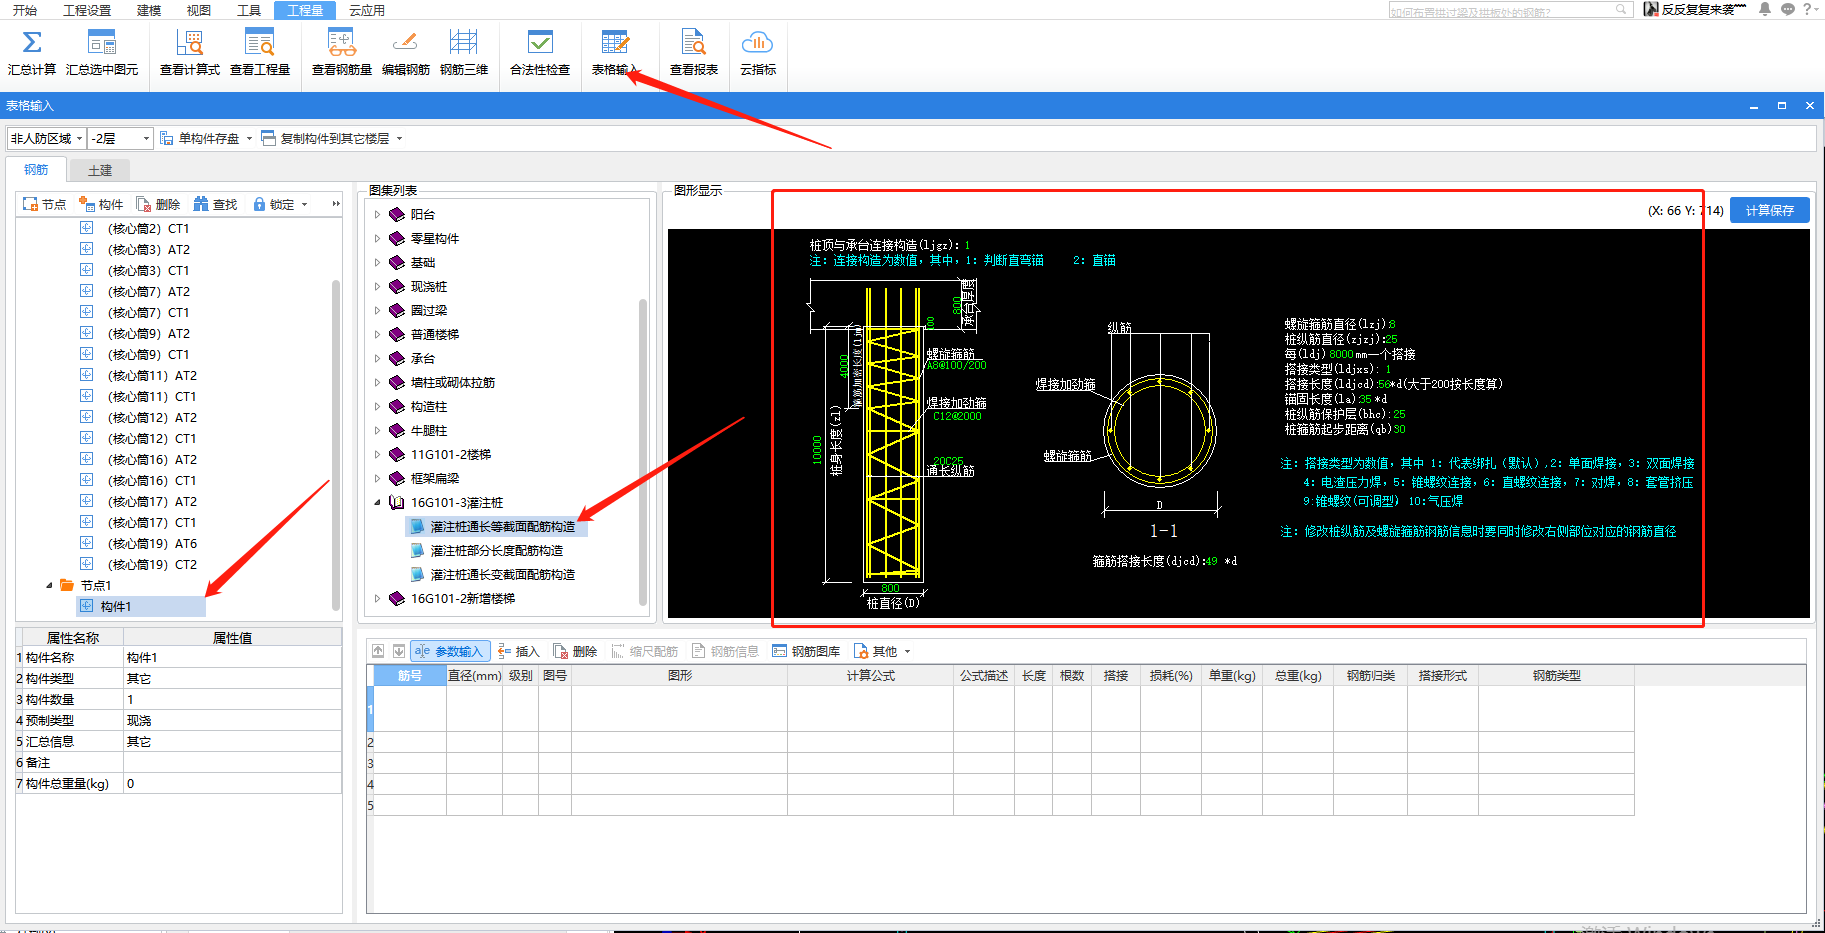Select 构件1 in the component tree
The width and height of the screenshot is (1825, 933).
[x=115, y=606]
